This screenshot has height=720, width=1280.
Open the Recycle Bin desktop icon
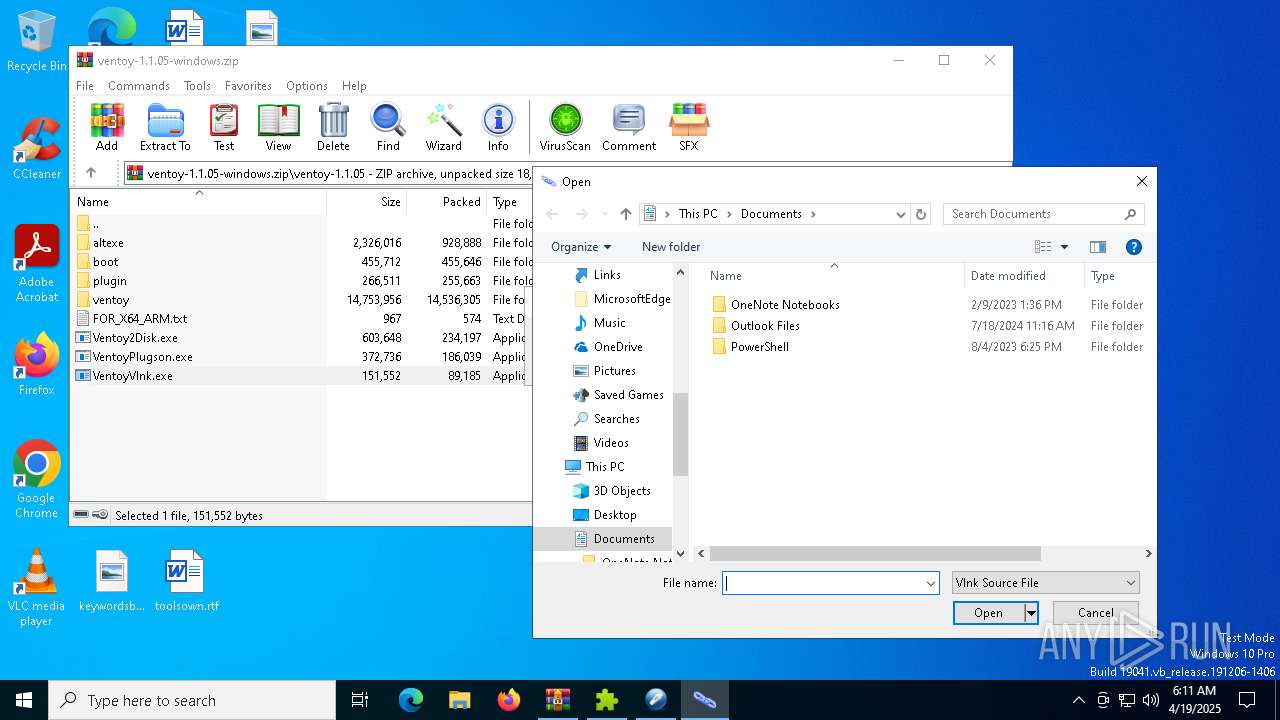(x=37, y=42)
